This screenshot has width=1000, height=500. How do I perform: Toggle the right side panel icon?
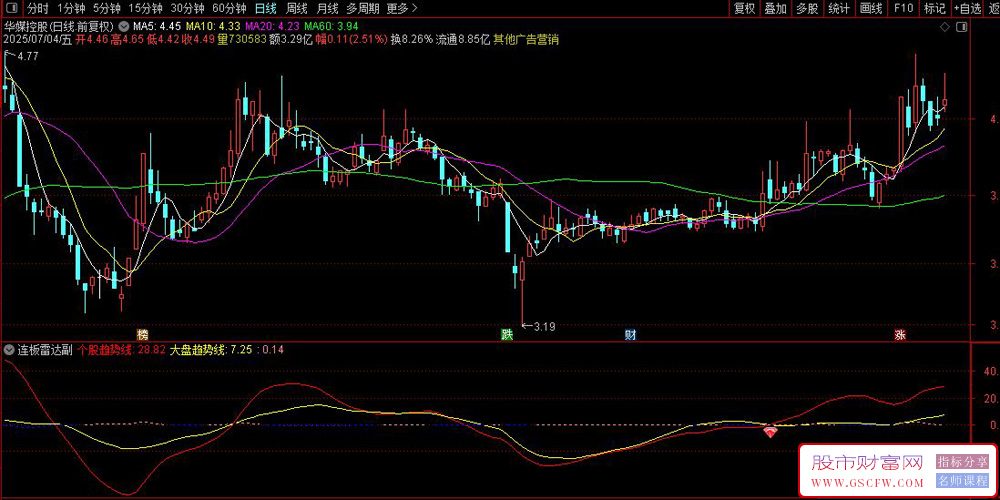point(962,27)
